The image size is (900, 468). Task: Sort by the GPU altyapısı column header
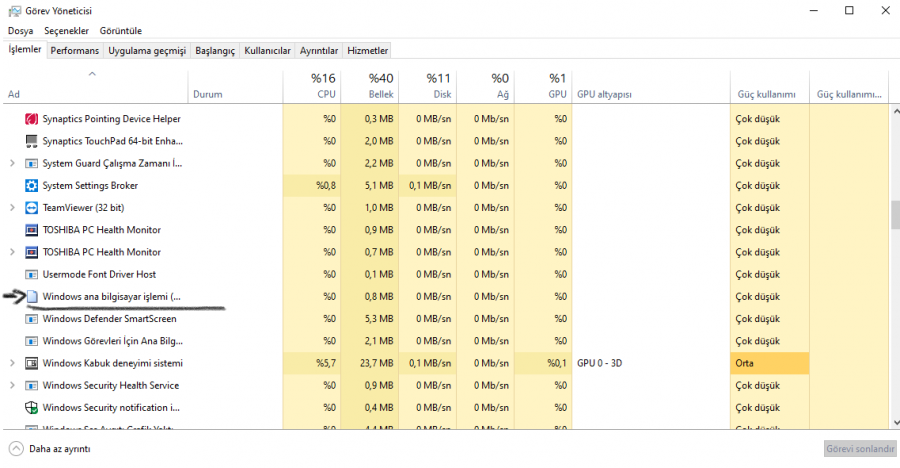pos(651,87)
